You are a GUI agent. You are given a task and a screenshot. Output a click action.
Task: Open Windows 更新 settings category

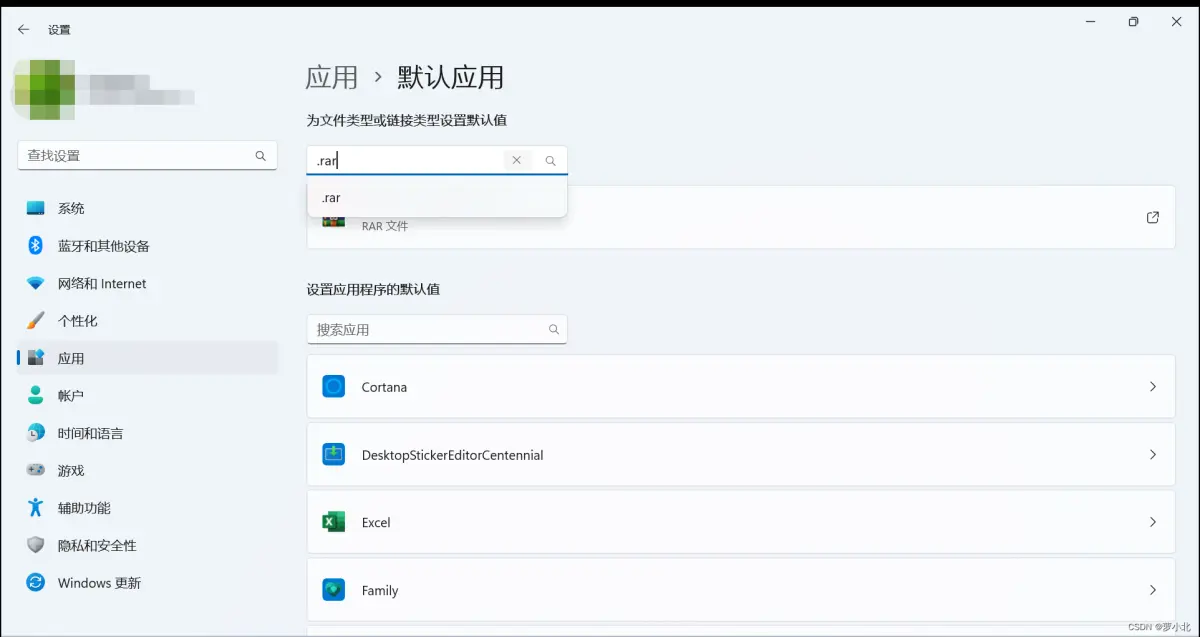[147, 583]
